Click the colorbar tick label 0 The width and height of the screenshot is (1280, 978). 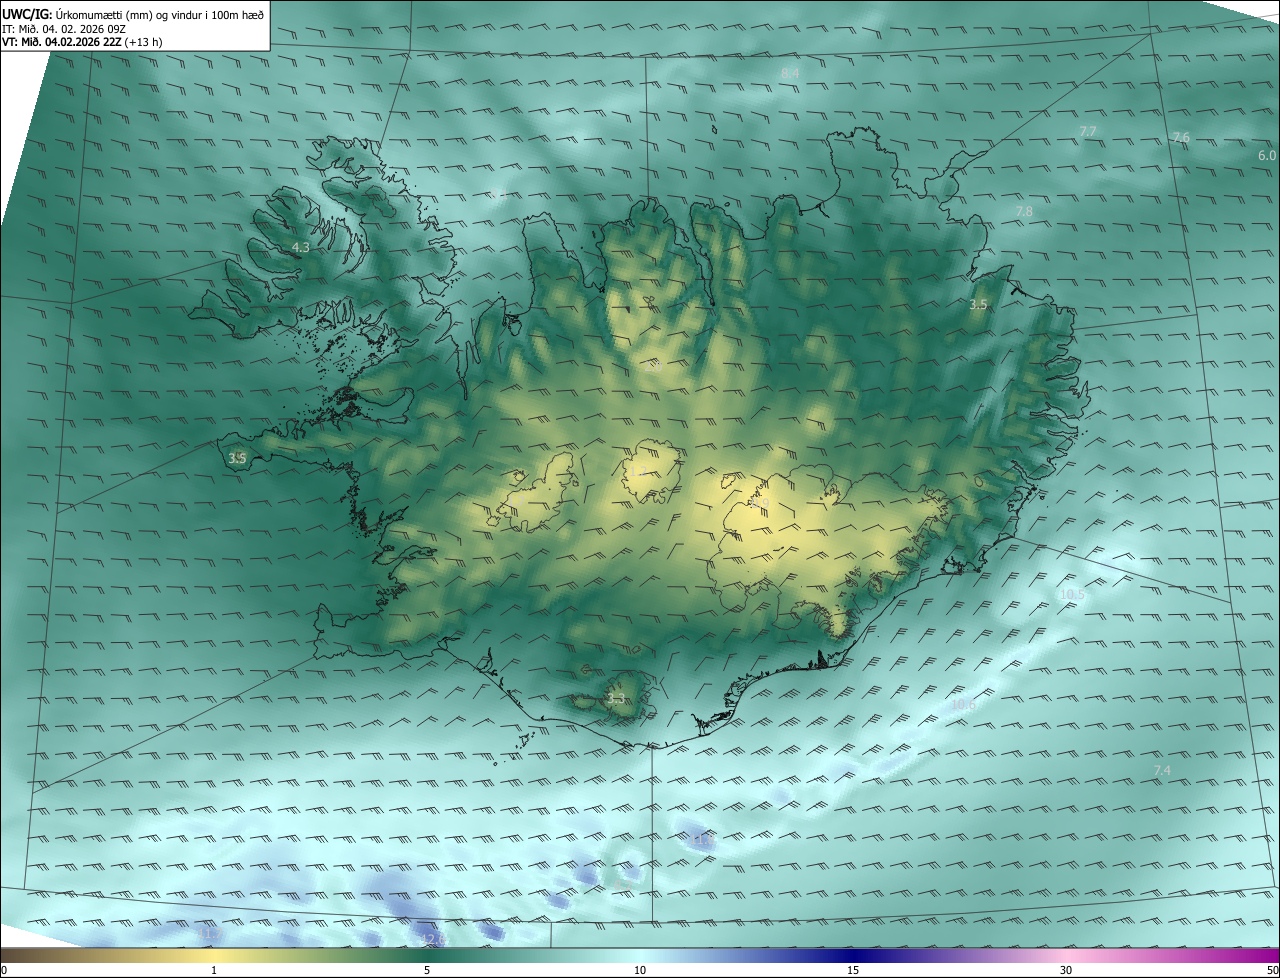pos(4,970)
